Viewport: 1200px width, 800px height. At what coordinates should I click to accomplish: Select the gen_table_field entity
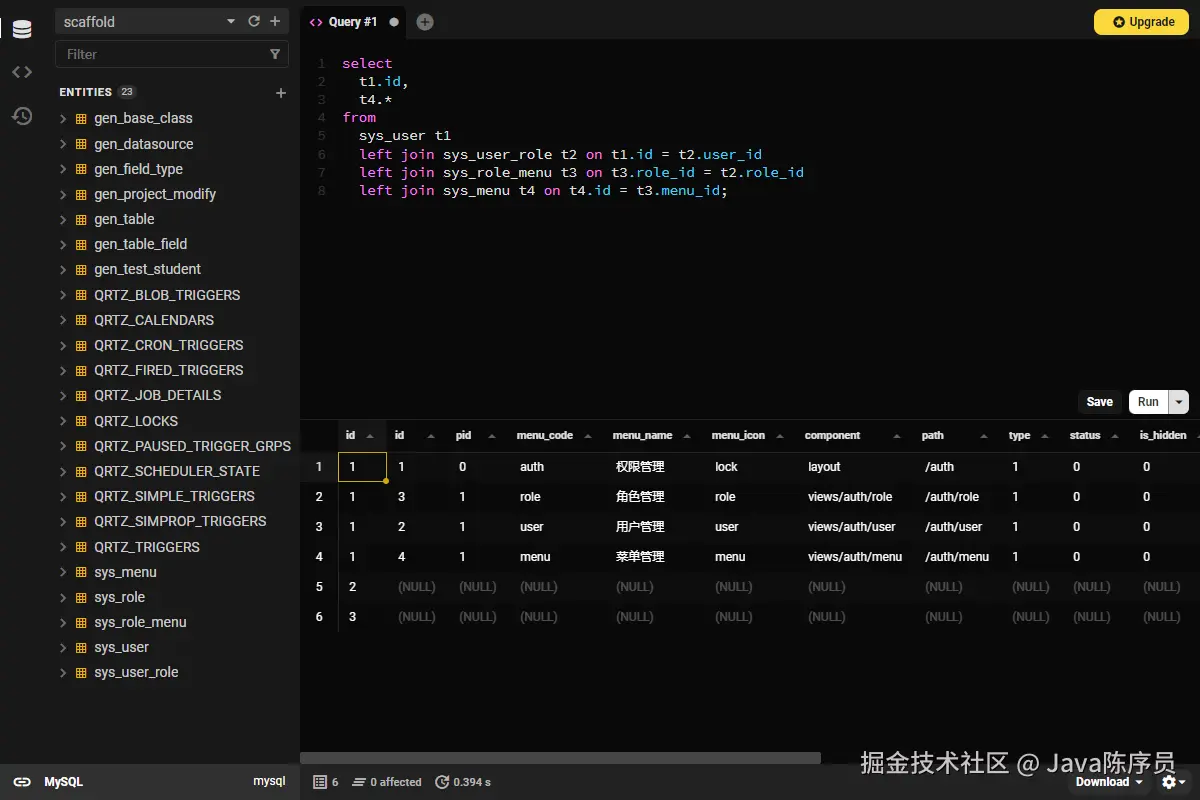[x=141, y=244]
